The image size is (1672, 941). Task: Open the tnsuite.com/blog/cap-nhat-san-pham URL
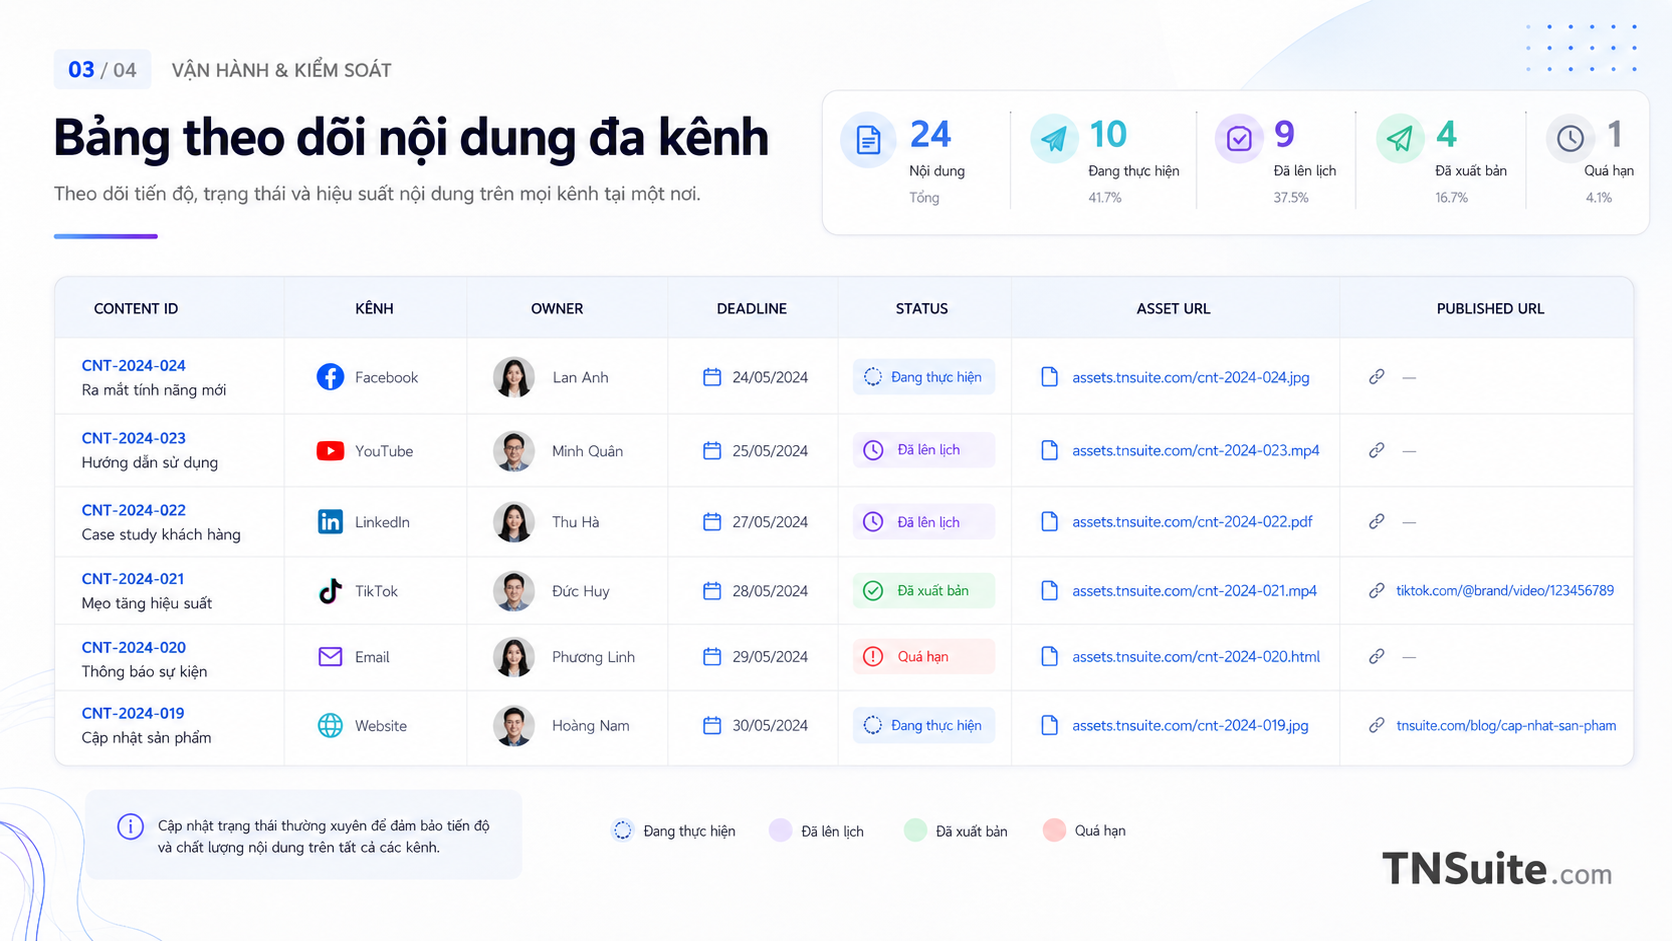[1506, 726]
